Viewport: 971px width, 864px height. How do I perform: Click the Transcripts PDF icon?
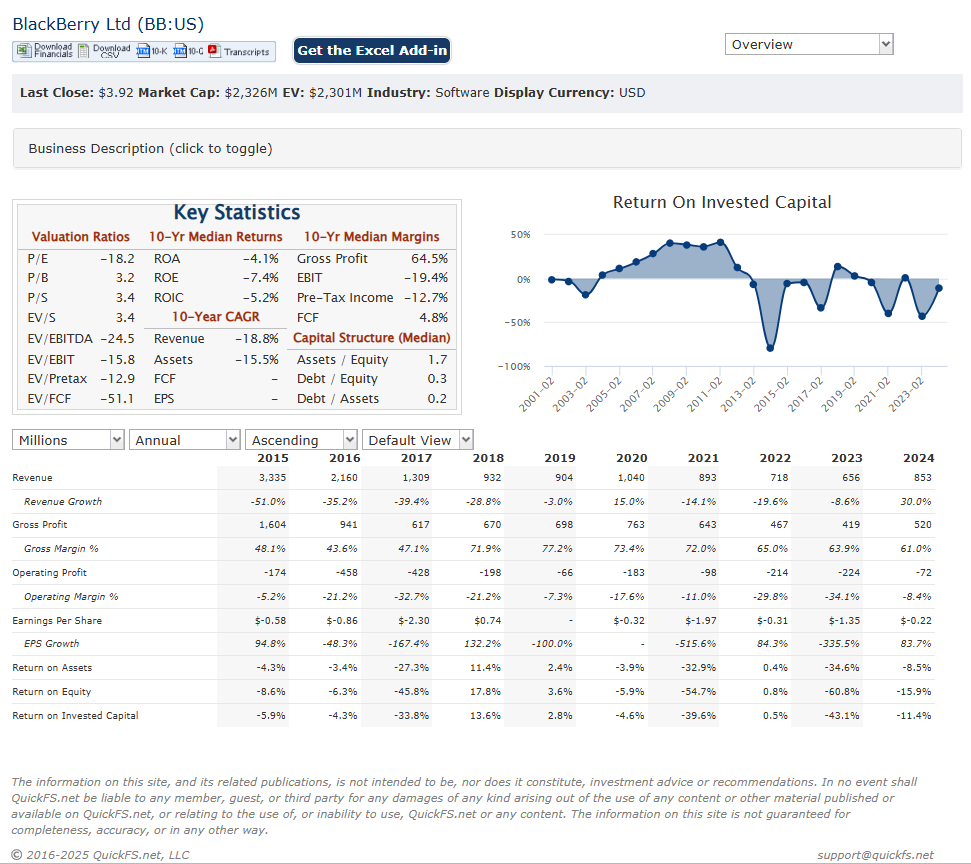coord(214,51)
